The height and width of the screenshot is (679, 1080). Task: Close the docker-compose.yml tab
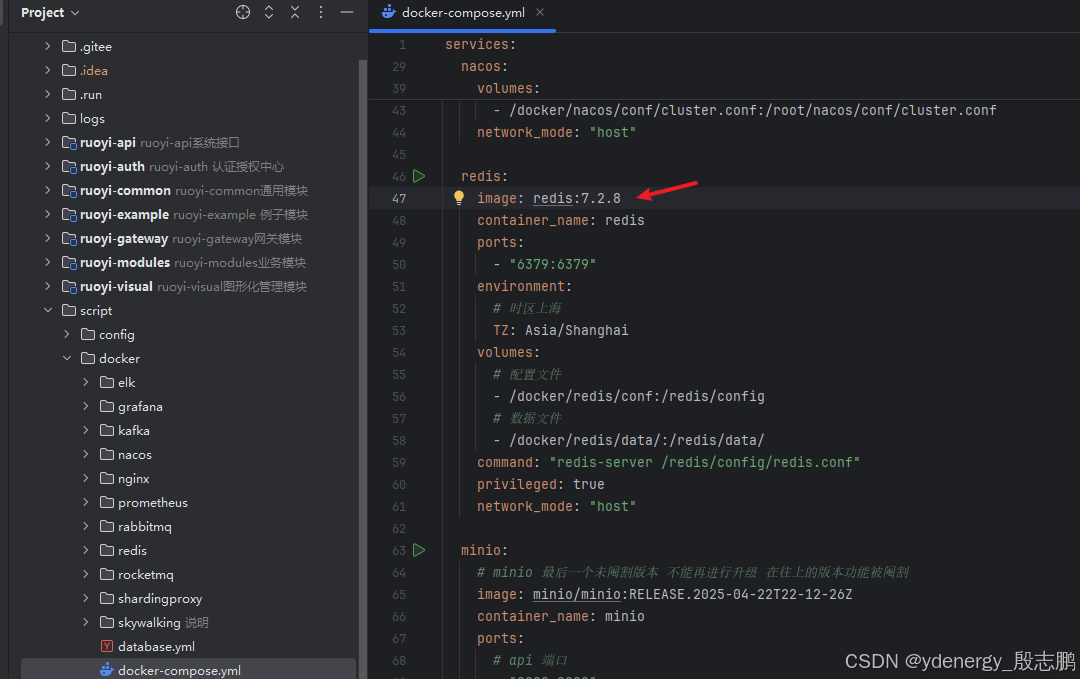[x=540, y=13]
